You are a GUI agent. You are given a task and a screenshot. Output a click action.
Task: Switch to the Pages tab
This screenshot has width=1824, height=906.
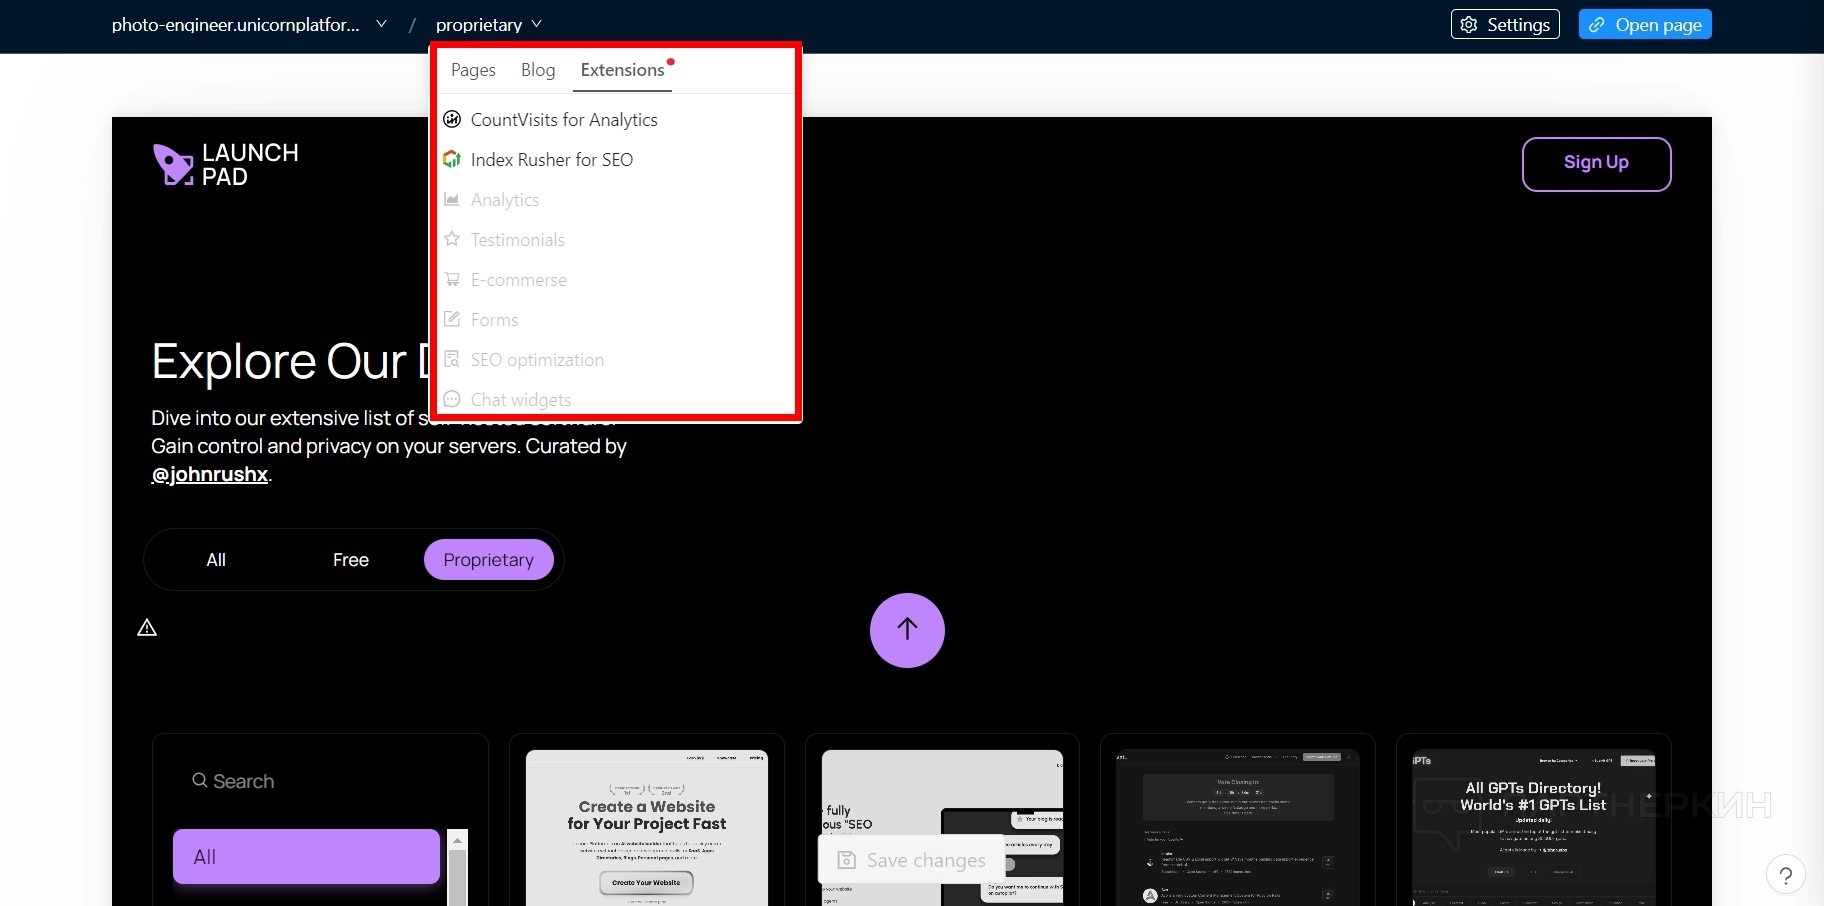click(473, 70)
